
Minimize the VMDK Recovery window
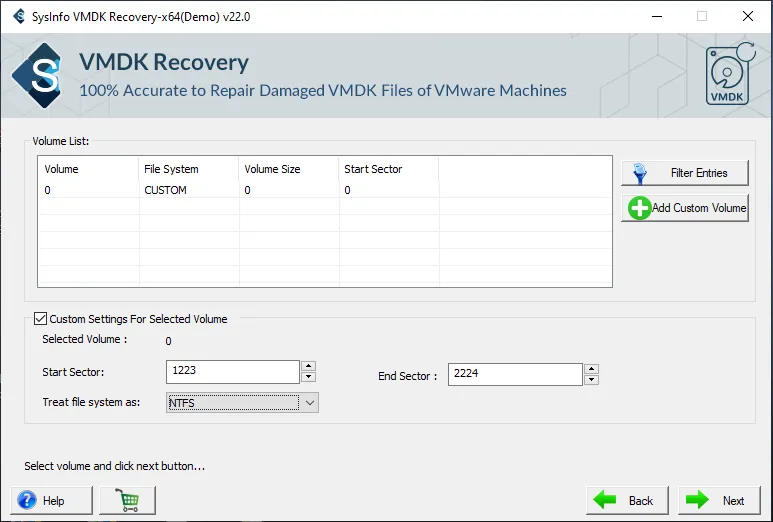pyautogui.click(x=657, y=16)
